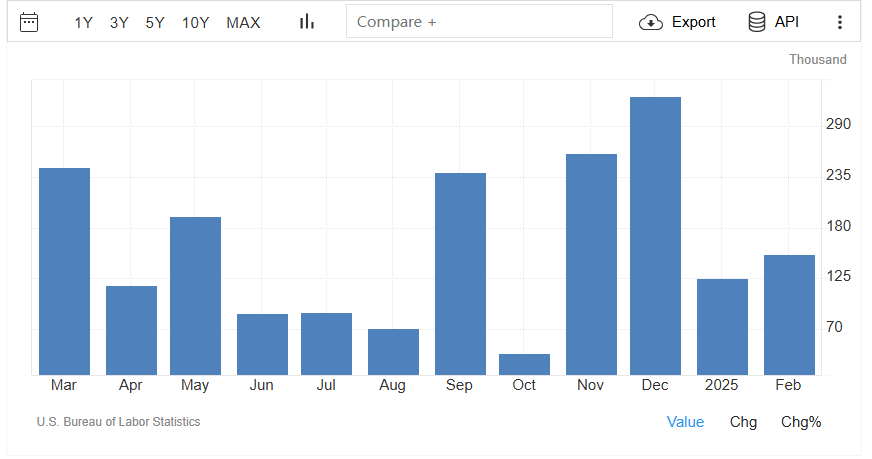The width and height of the screenshot is (872, 459).
Task: Switch to the Chg% view
Action: point(801,422)
